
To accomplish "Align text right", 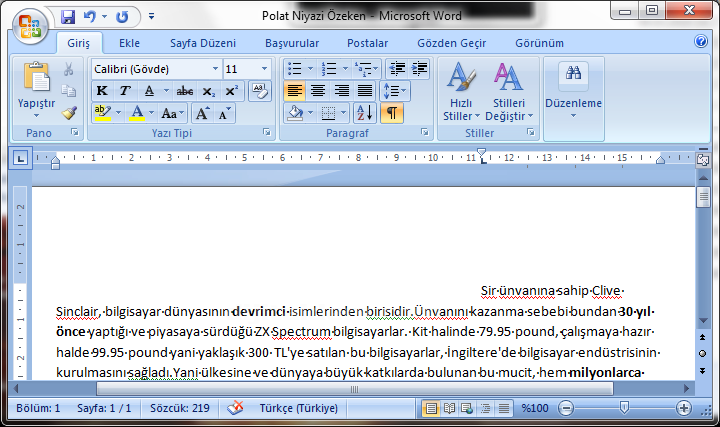I will tap(342, 91).
